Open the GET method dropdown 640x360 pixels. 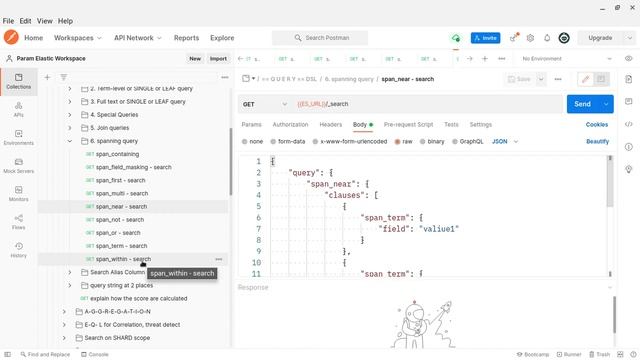click(265, 104)
